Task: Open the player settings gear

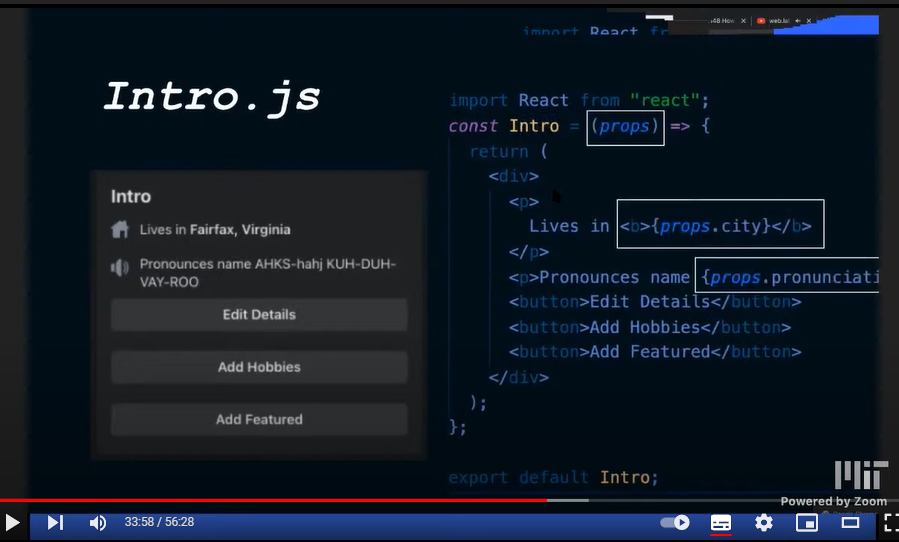Action: pyautogui.click(x=764, y=522)
